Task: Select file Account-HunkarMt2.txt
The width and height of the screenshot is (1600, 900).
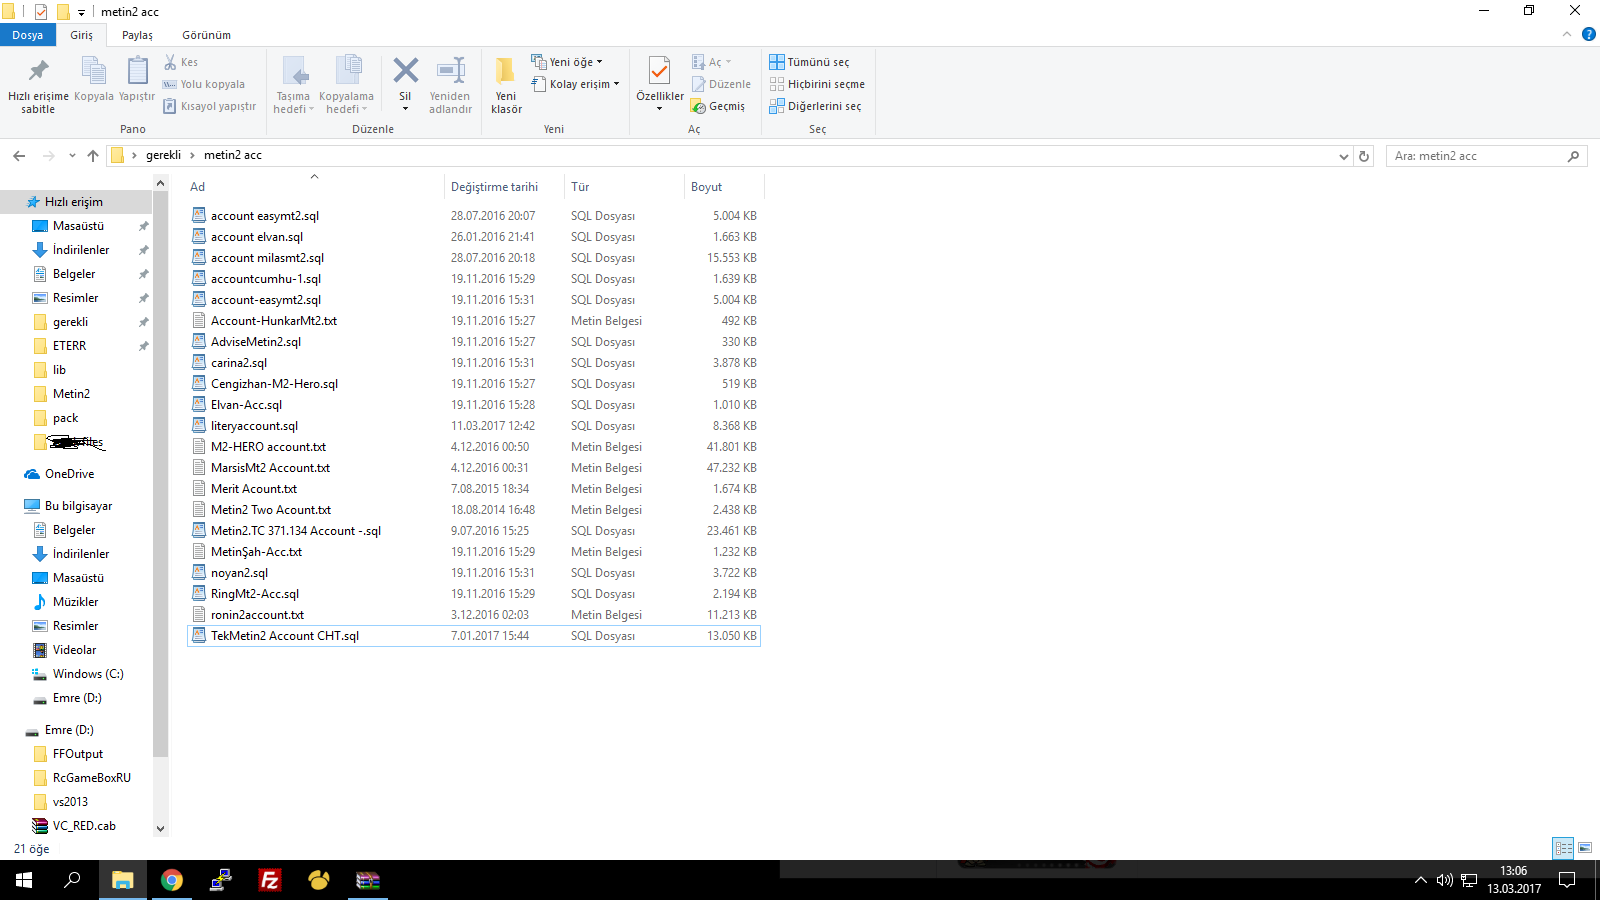Action: coord(474,321)
